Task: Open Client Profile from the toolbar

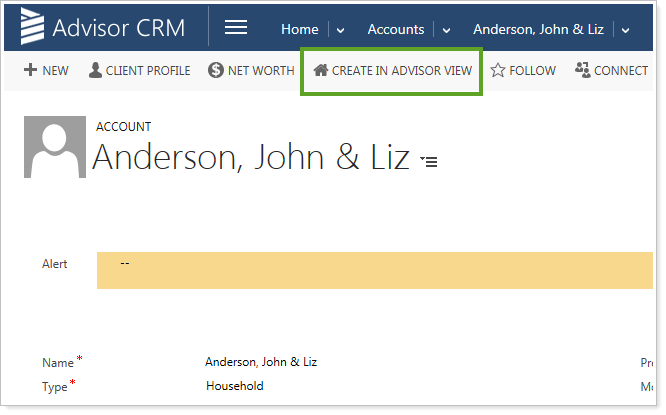Action: 139,70
